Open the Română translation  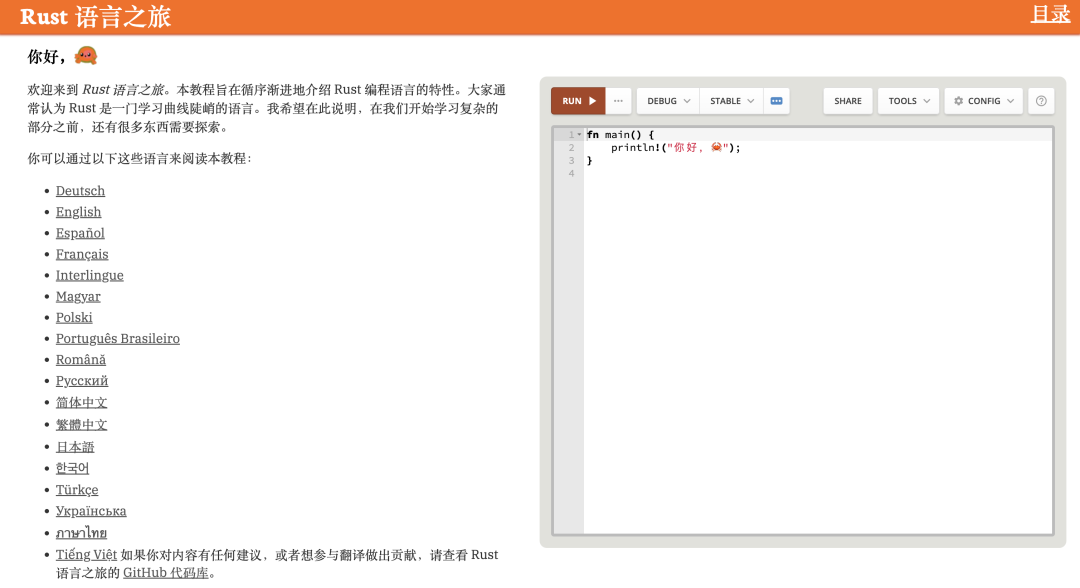pyautogui.click(x=81, y=359)
